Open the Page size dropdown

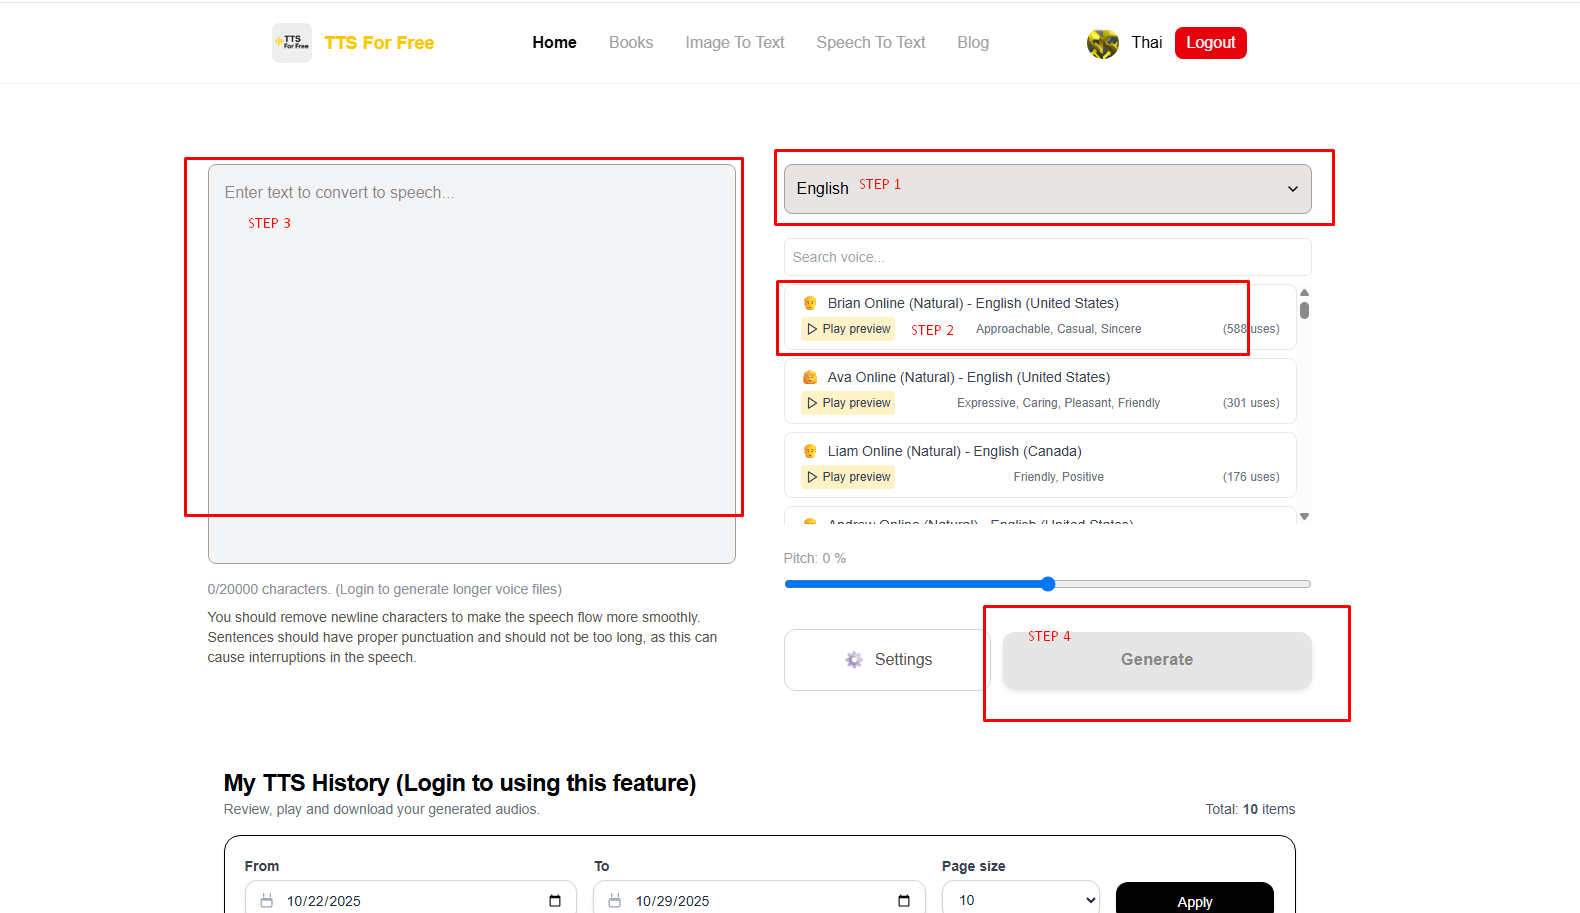1020,900
